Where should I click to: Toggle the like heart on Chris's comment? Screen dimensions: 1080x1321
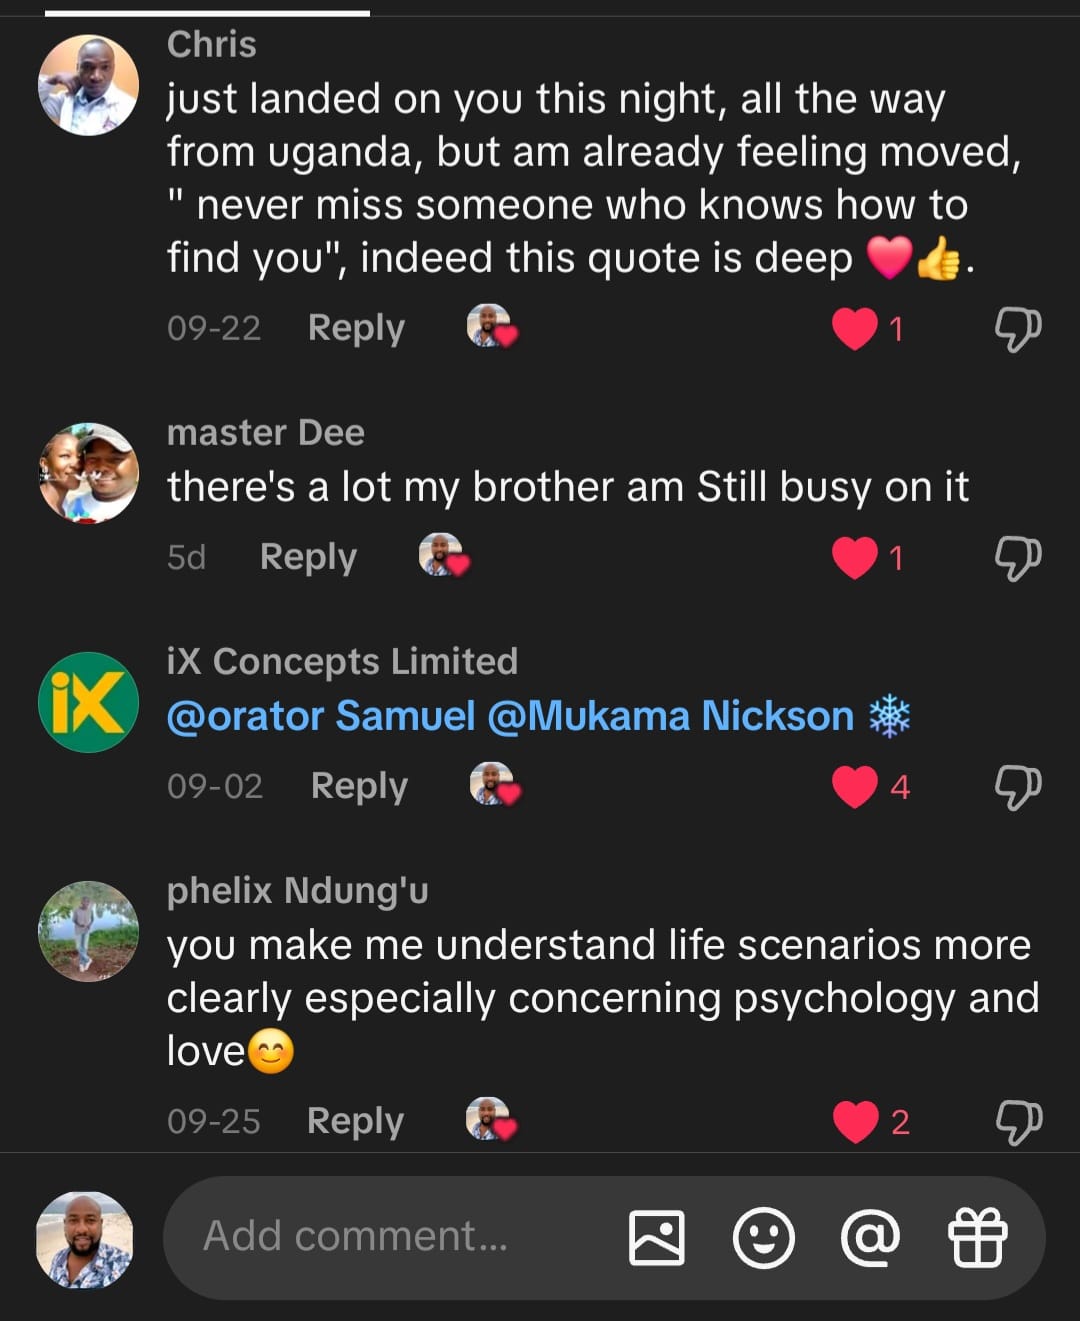click(855, 328)
